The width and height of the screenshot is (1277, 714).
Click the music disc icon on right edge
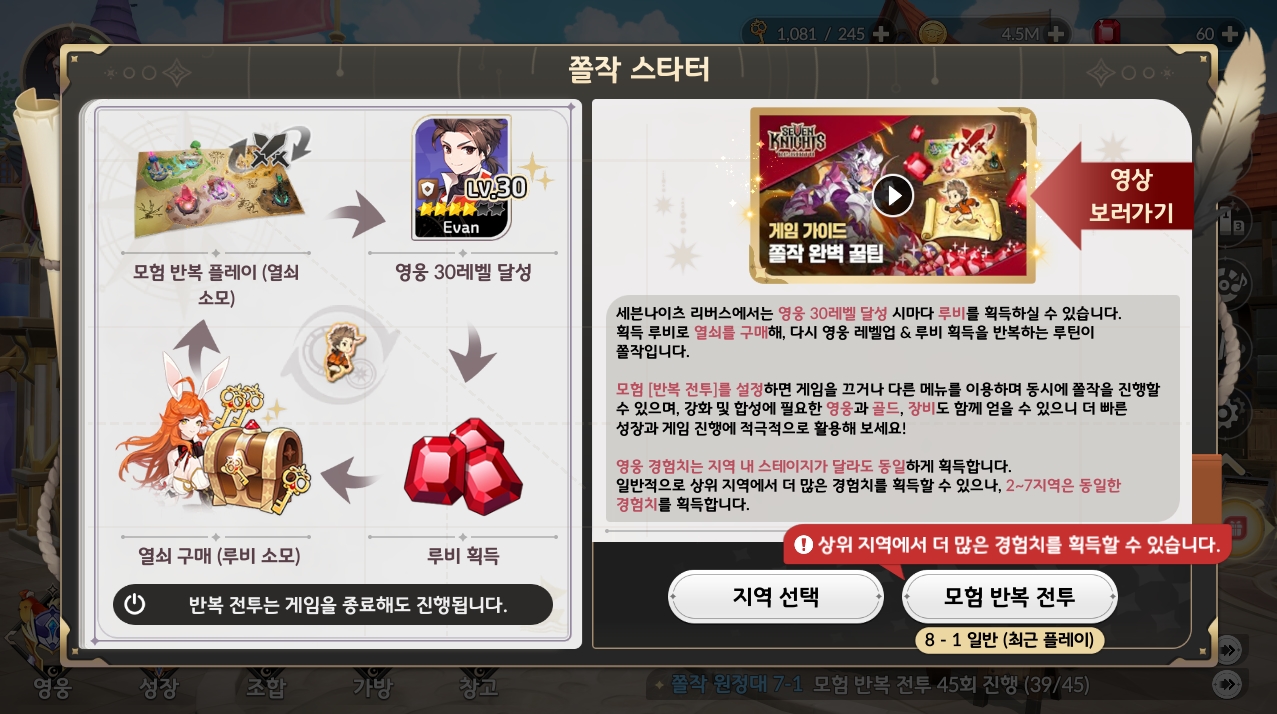click(1234, 284)
